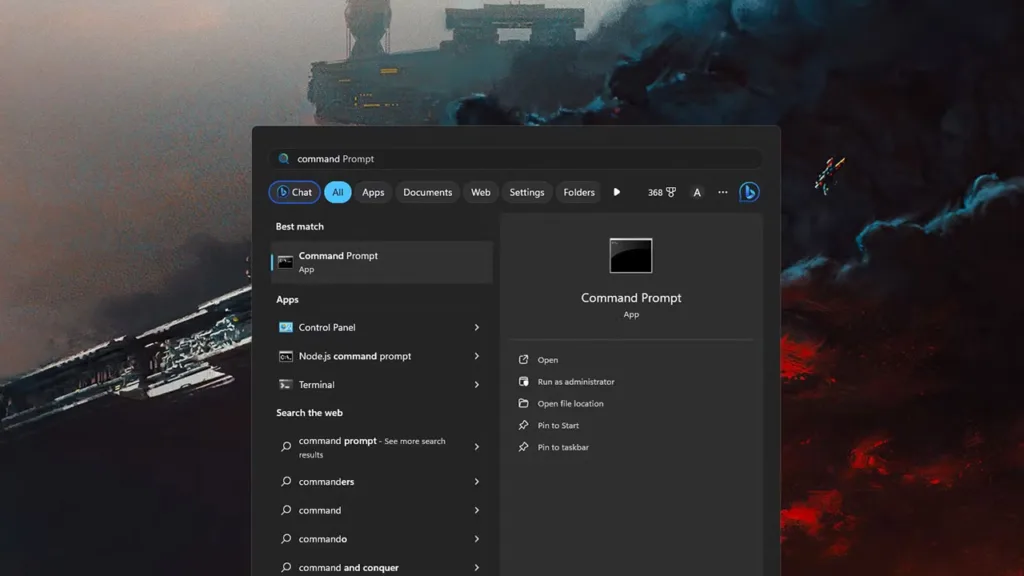This screenshot has width=1024, height=576.
Task: Click the Command Prompt icon in best match
Action: coord(285,262)
